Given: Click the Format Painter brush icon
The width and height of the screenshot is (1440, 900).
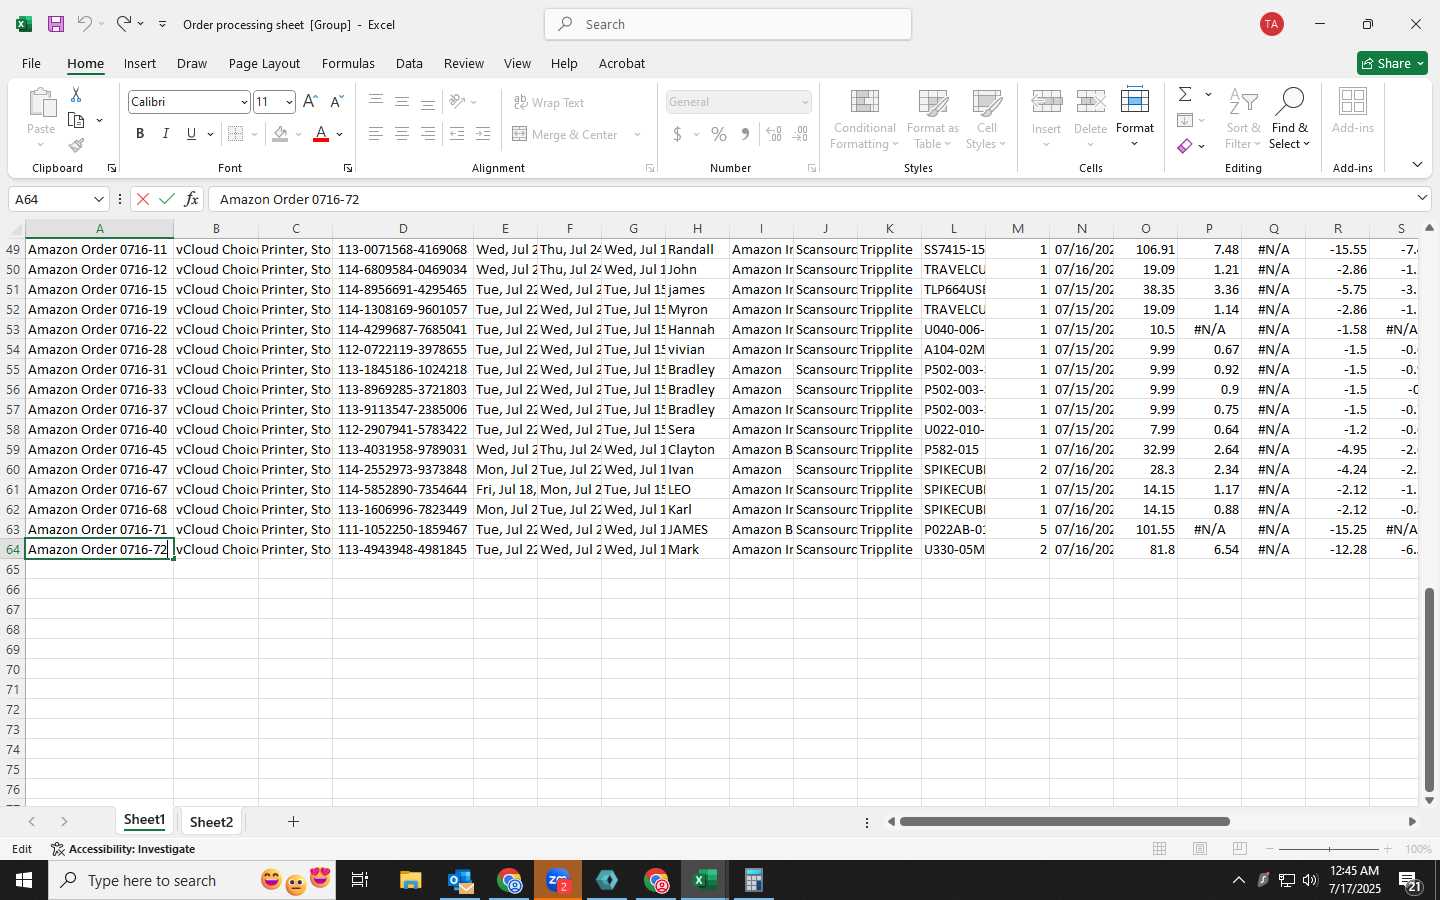Looking at the screenshot, I should pos(76,146).
